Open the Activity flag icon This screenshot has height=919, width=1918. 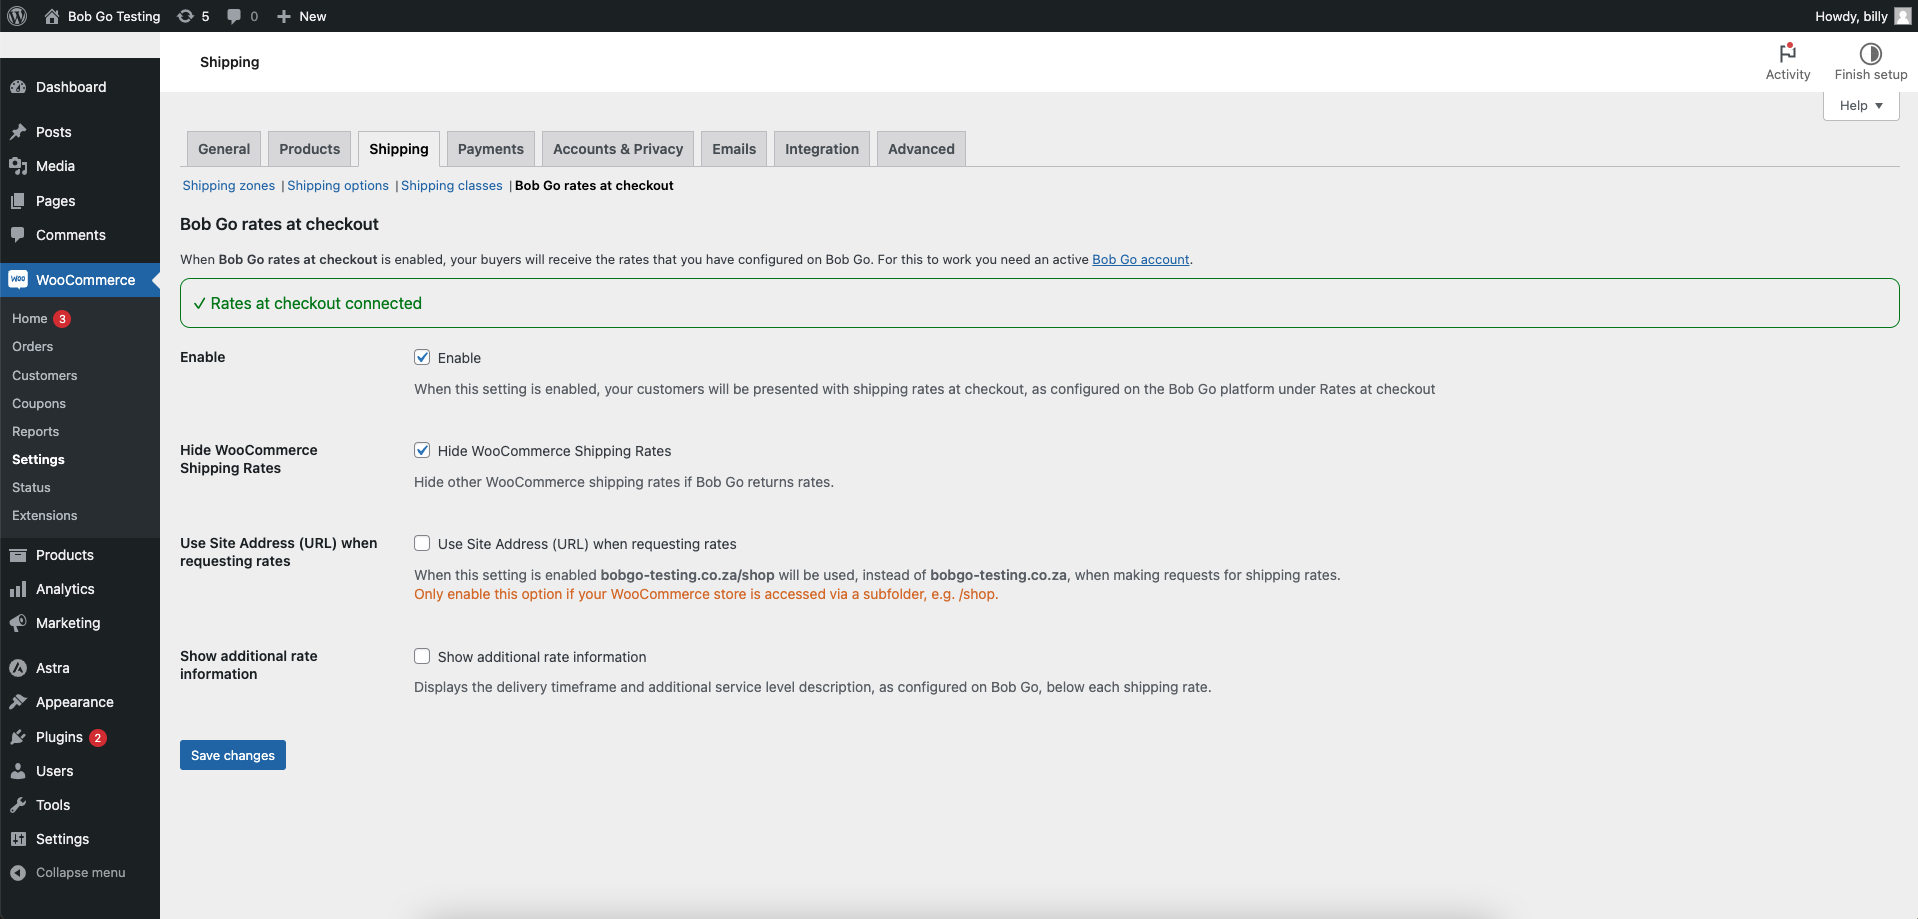point(1788,53)
